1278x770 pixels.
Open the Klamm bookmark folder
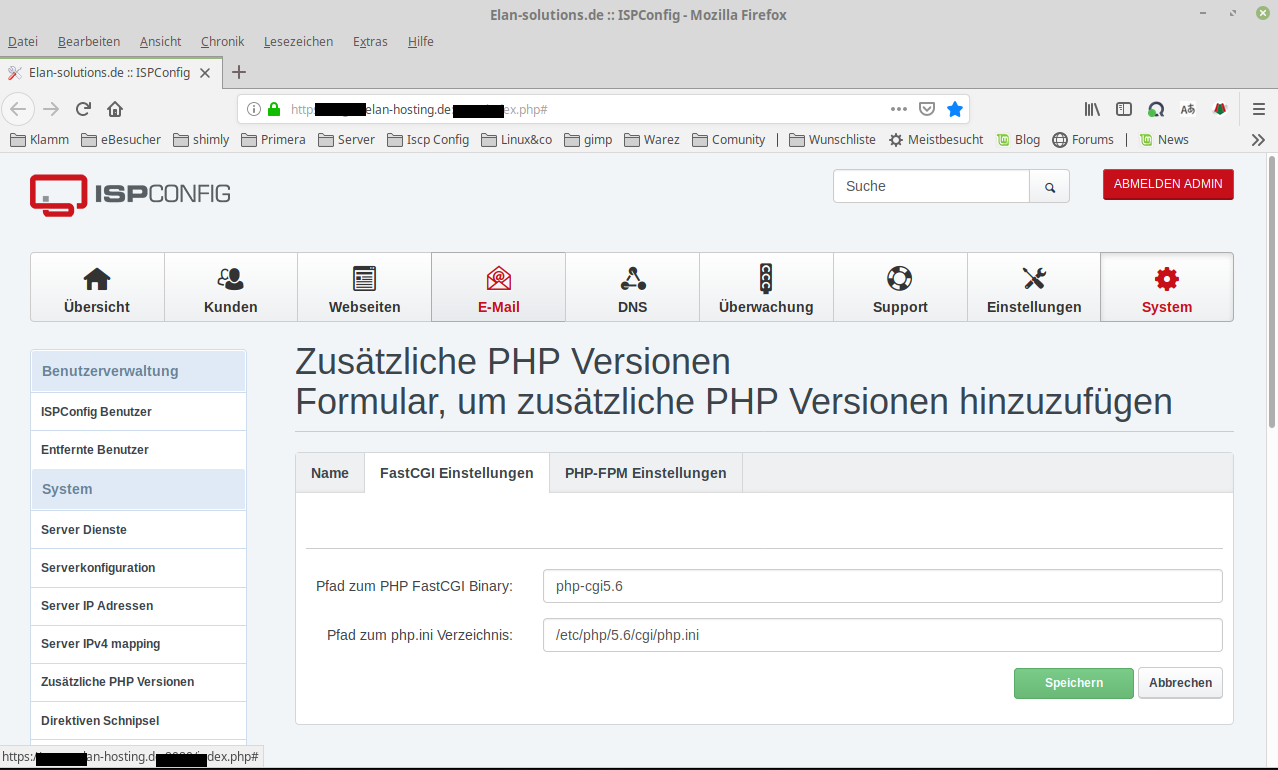tap(40, 140)
